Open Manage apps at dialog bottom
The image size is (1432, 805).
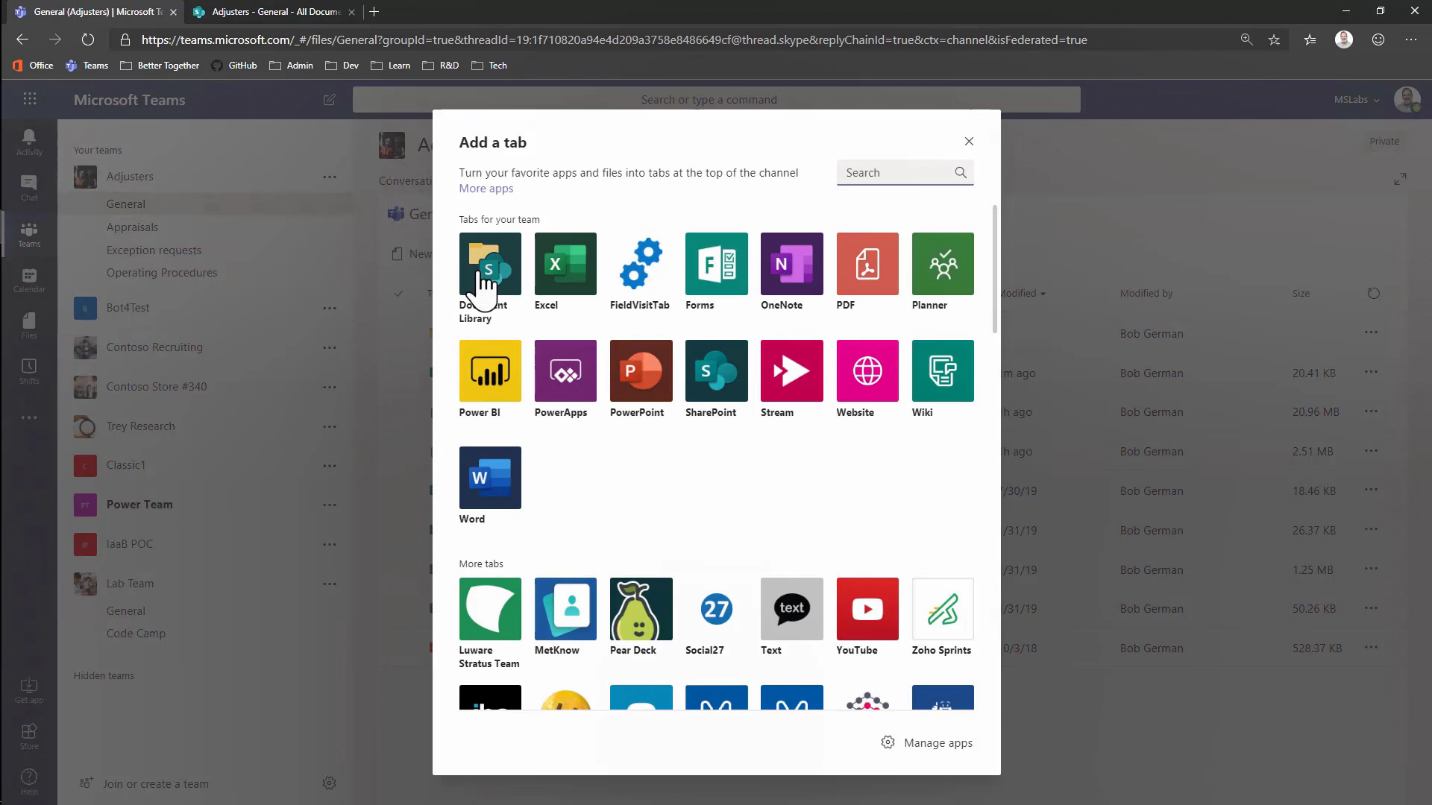coord(927,743)
